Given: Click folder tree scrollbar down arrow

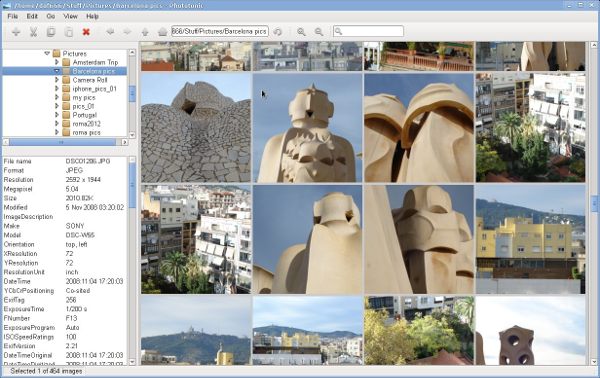Looking at the screenshot, I should click(132, 135).
